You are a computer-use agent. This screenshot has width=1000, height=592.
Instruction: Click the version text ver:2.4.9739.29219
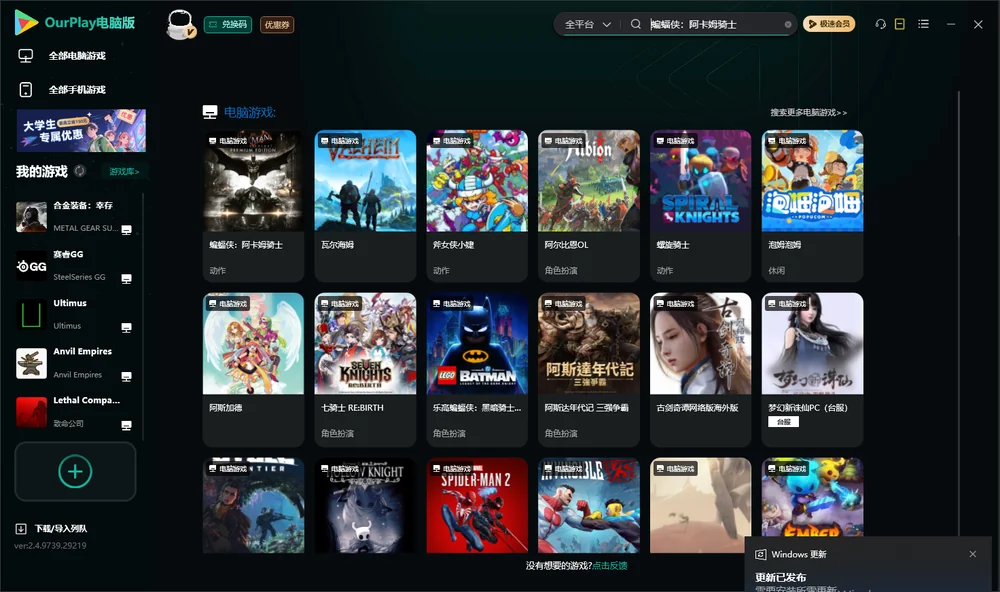tap(50, 545)
